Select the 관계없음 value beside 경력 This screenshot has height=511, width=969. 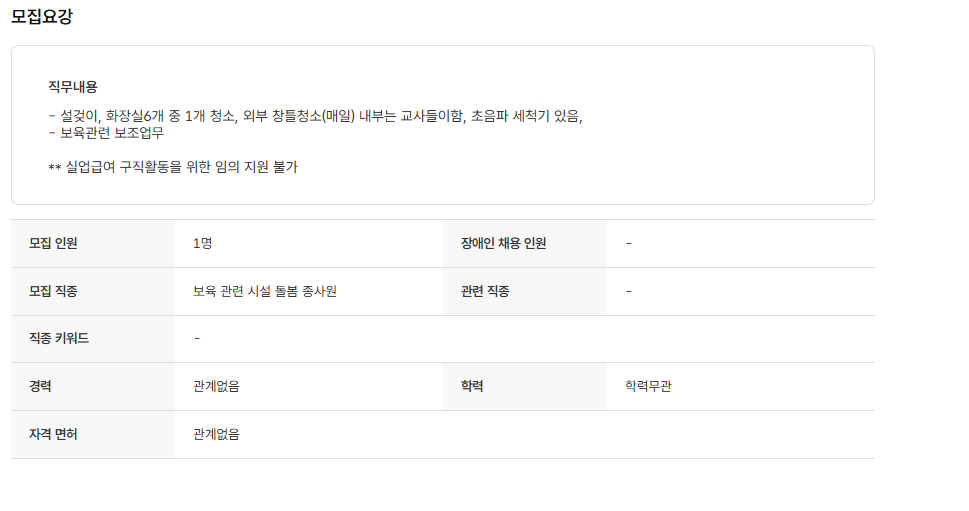pos(216,386)
